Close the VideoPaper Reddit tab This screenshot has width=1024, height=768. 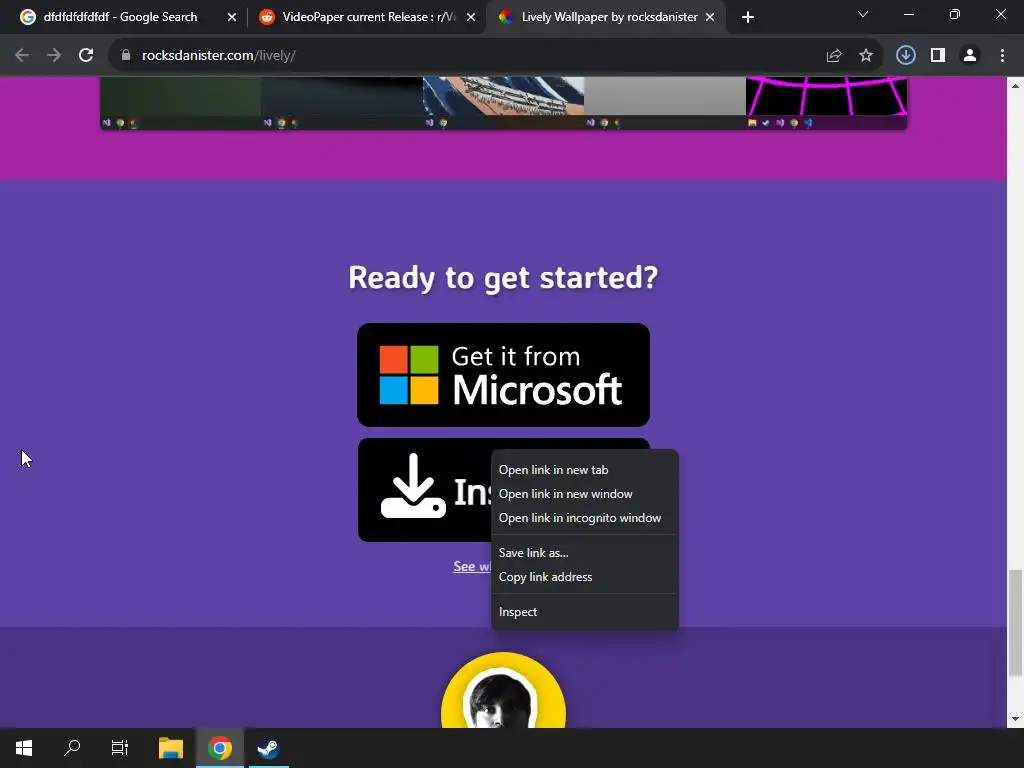471,17
